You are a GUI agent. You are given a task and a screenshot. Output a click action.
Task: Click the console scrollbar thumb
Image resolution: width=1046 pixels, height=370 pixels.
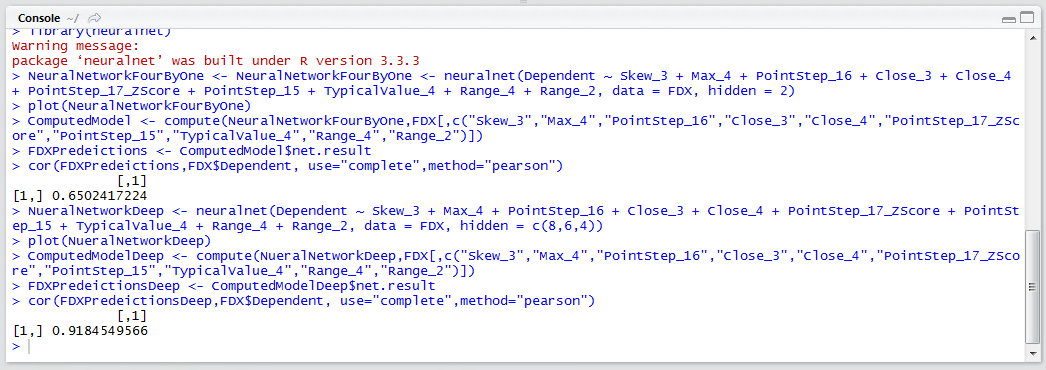(1031, 289)
